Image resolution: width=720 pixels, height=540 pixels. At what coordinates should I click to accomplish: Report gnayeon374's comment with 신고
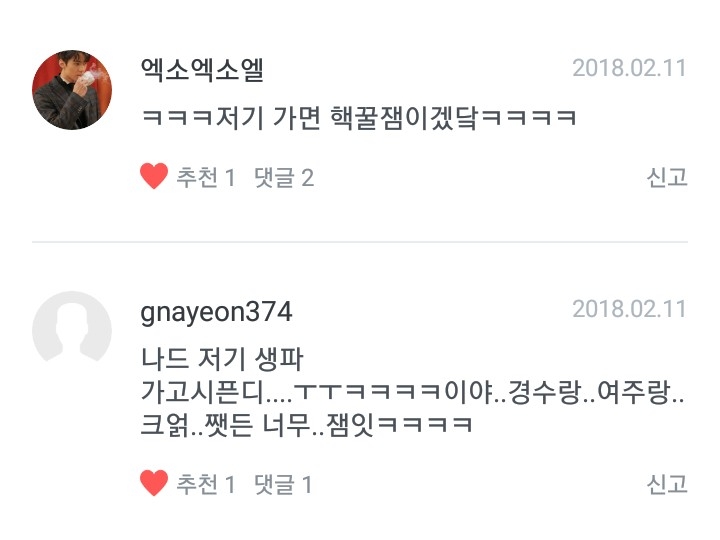[x=667, y=484]
